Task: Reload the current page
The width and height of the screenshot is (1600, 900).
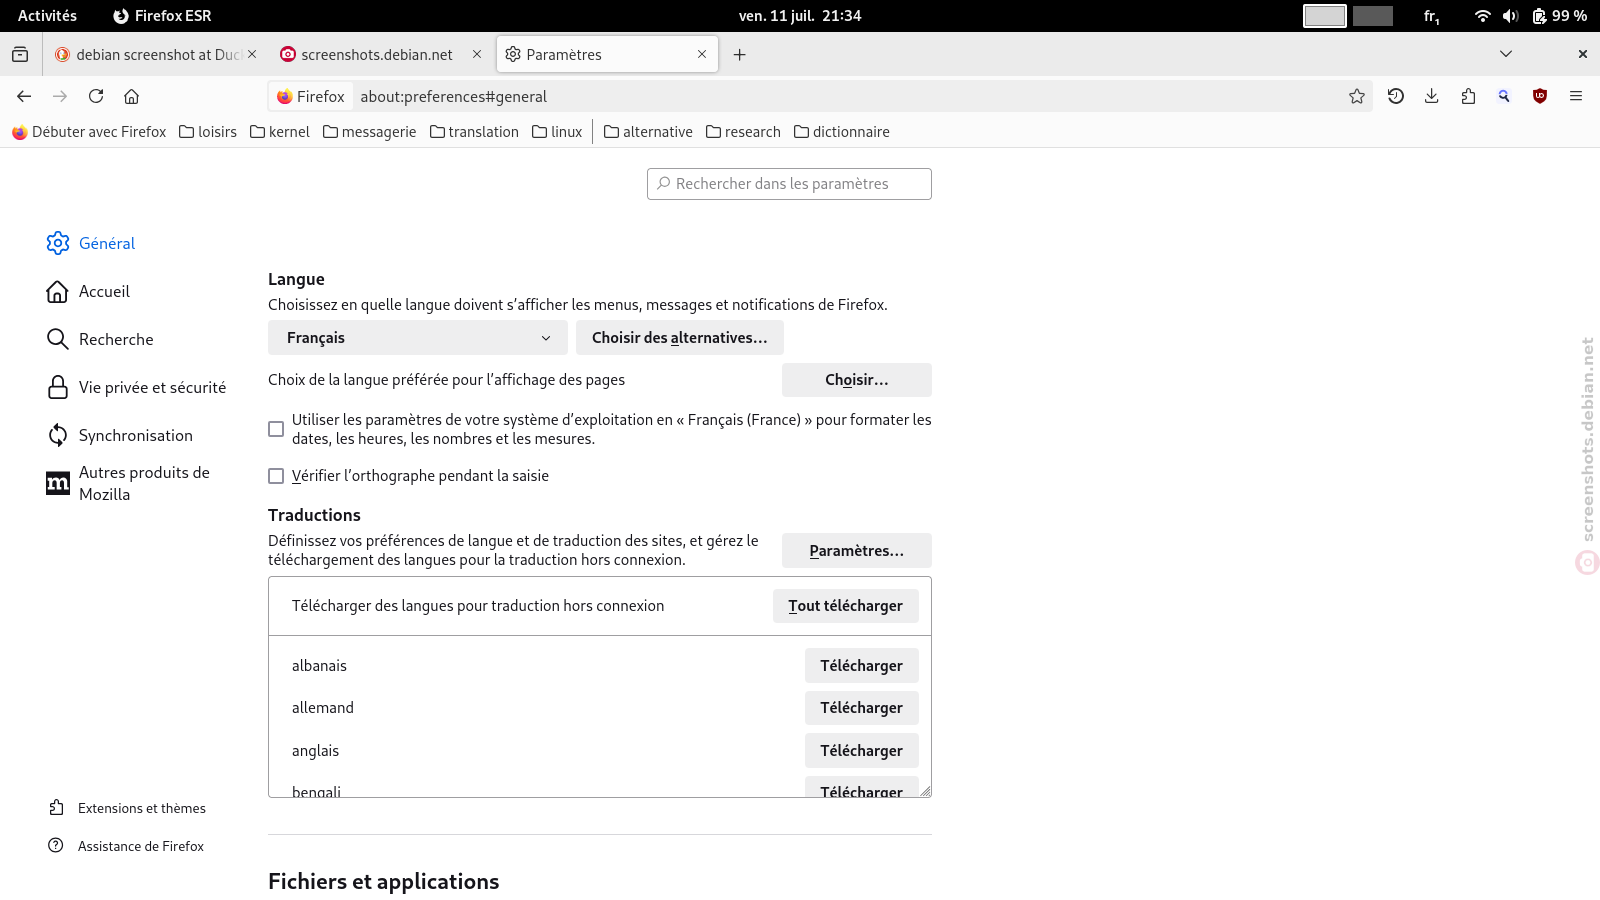Action: [96, 96]
